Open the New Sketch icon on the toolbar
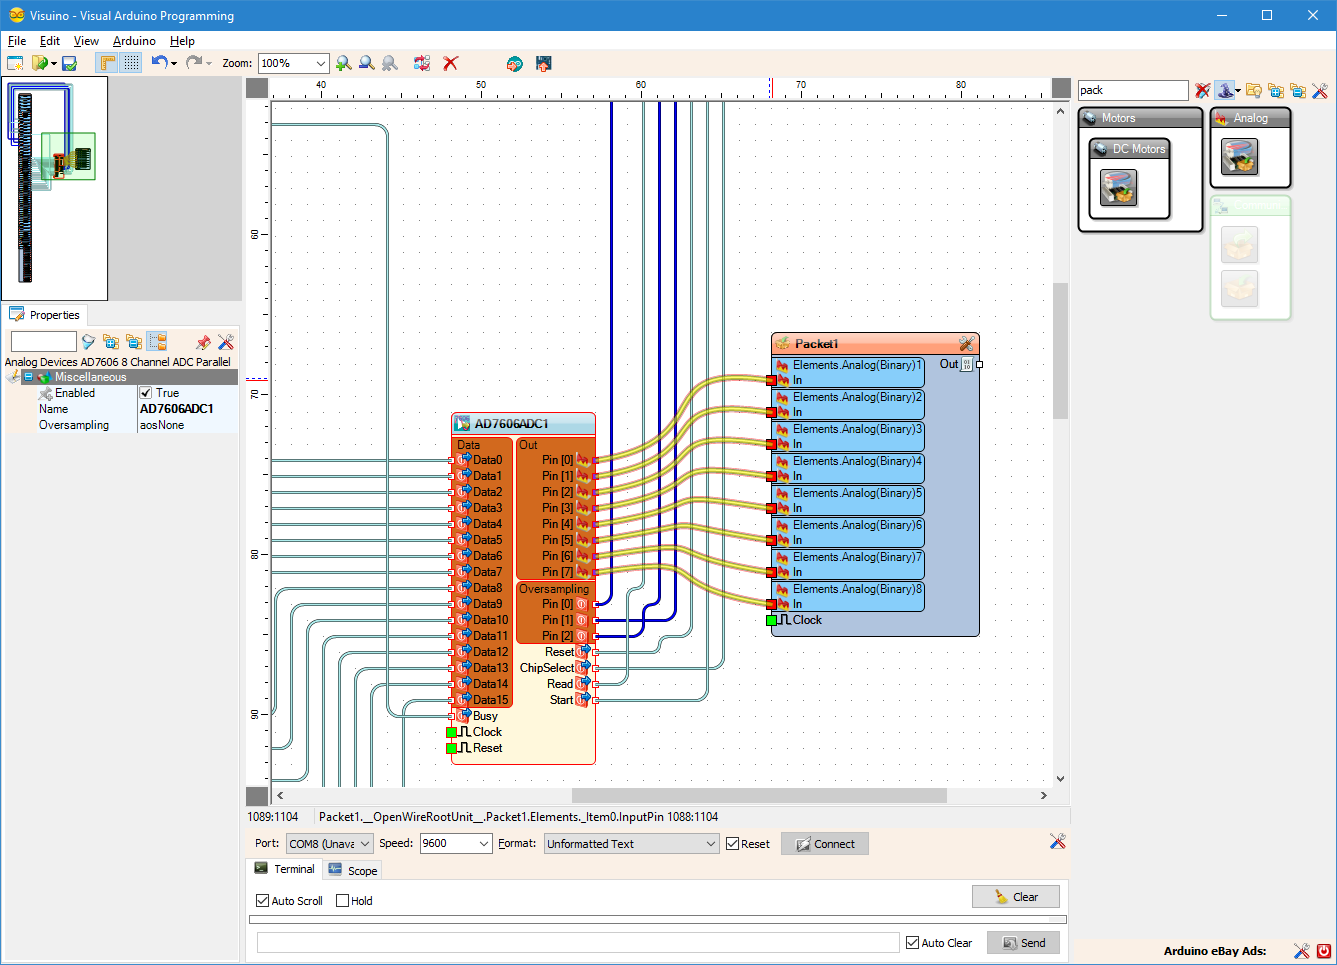The height and width of the screenshot is (965, 1337). tap(16, 62)
